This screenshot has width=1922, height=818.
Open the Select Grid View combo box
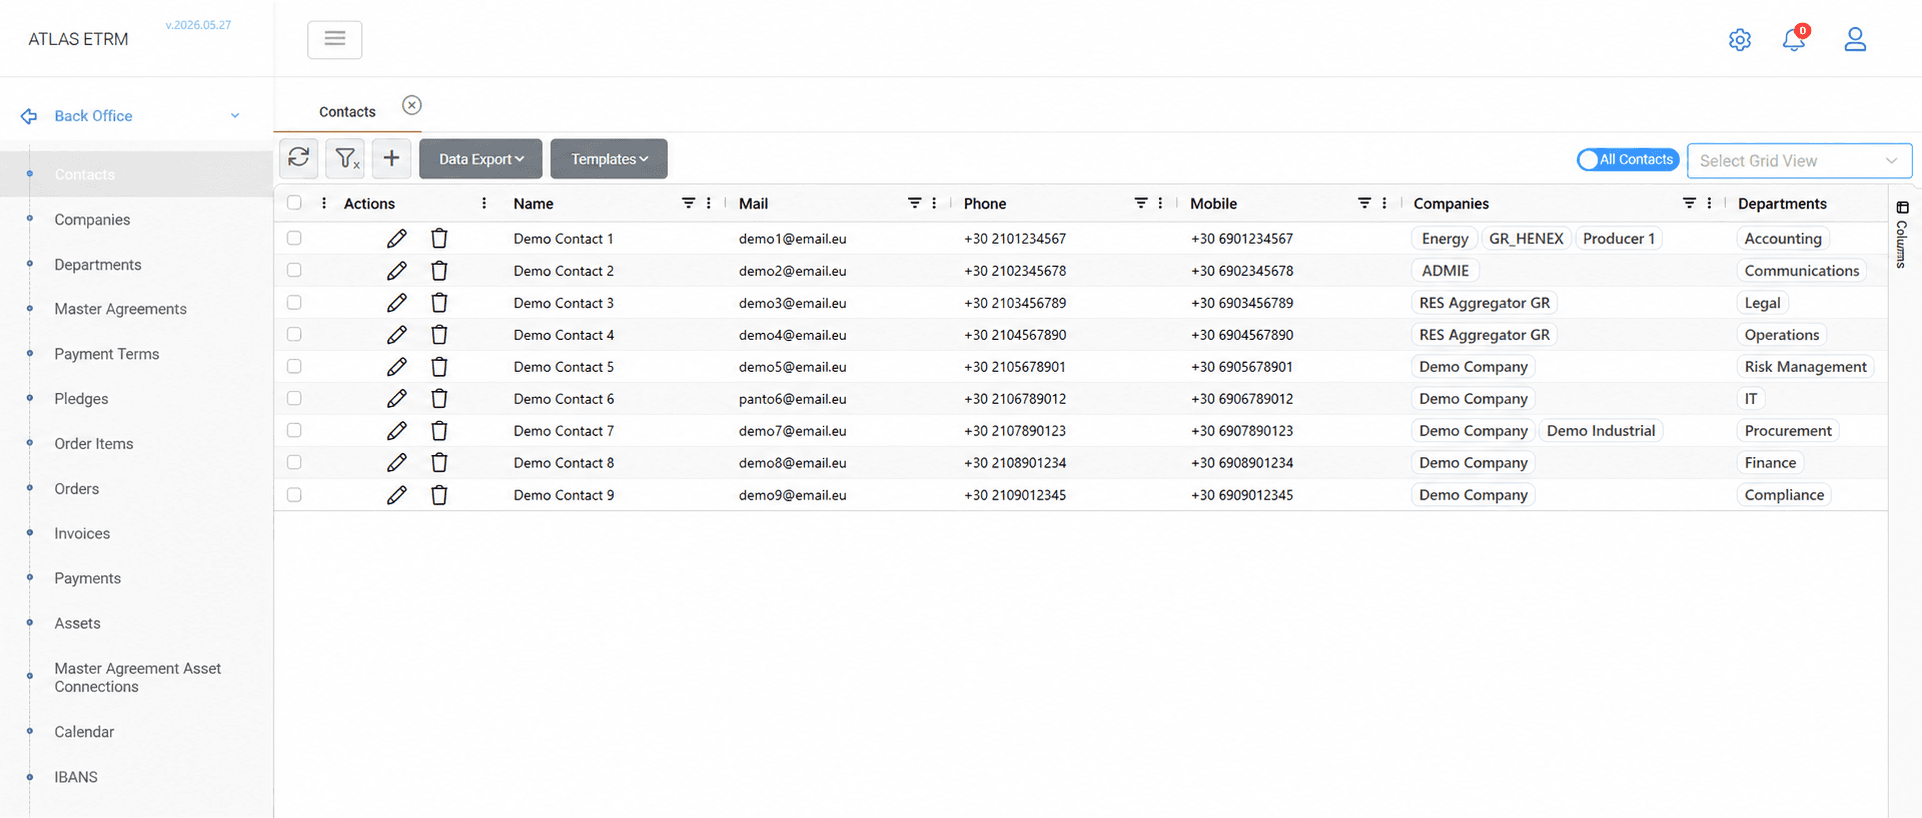click(x=1799, y=161)
